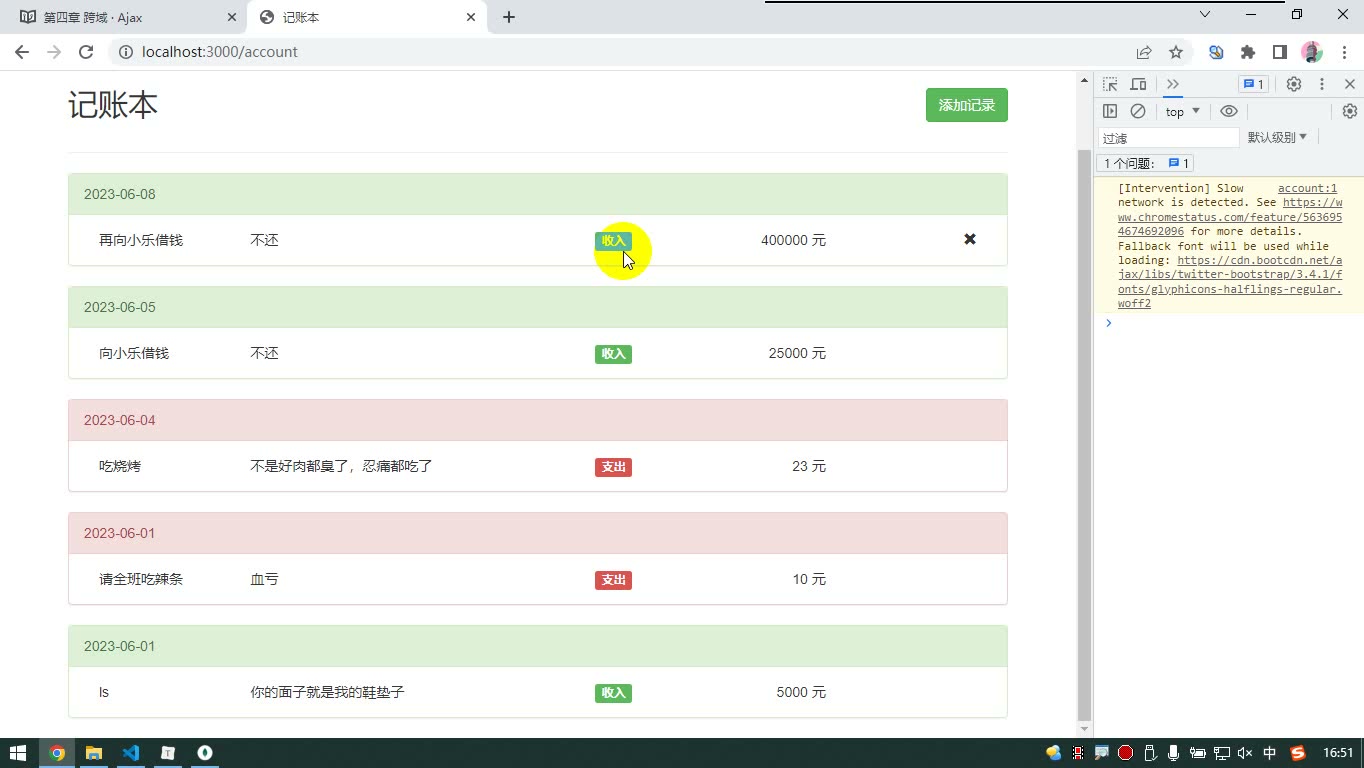This screenshot has width=1364, height=768.
Task: View site information for localhost
Action: (125, 52)
